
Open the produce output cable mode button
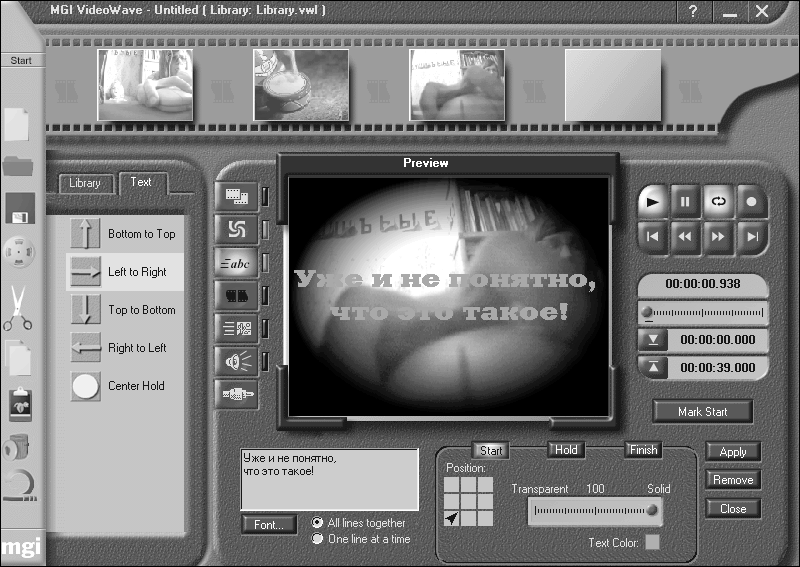[x=236, y=394]
